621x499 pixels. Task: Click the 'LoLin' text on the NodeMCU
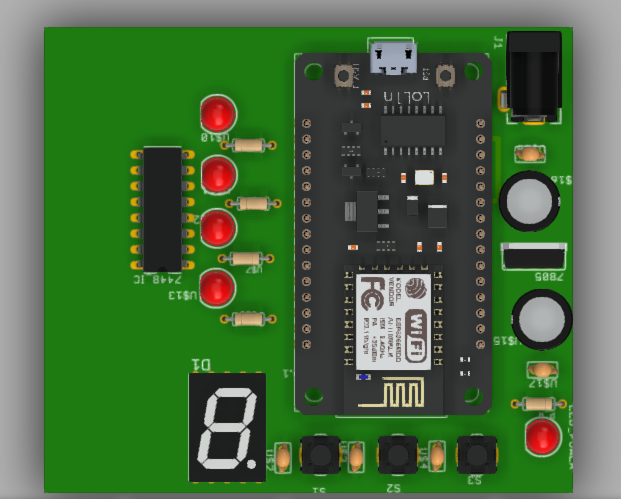406,97
